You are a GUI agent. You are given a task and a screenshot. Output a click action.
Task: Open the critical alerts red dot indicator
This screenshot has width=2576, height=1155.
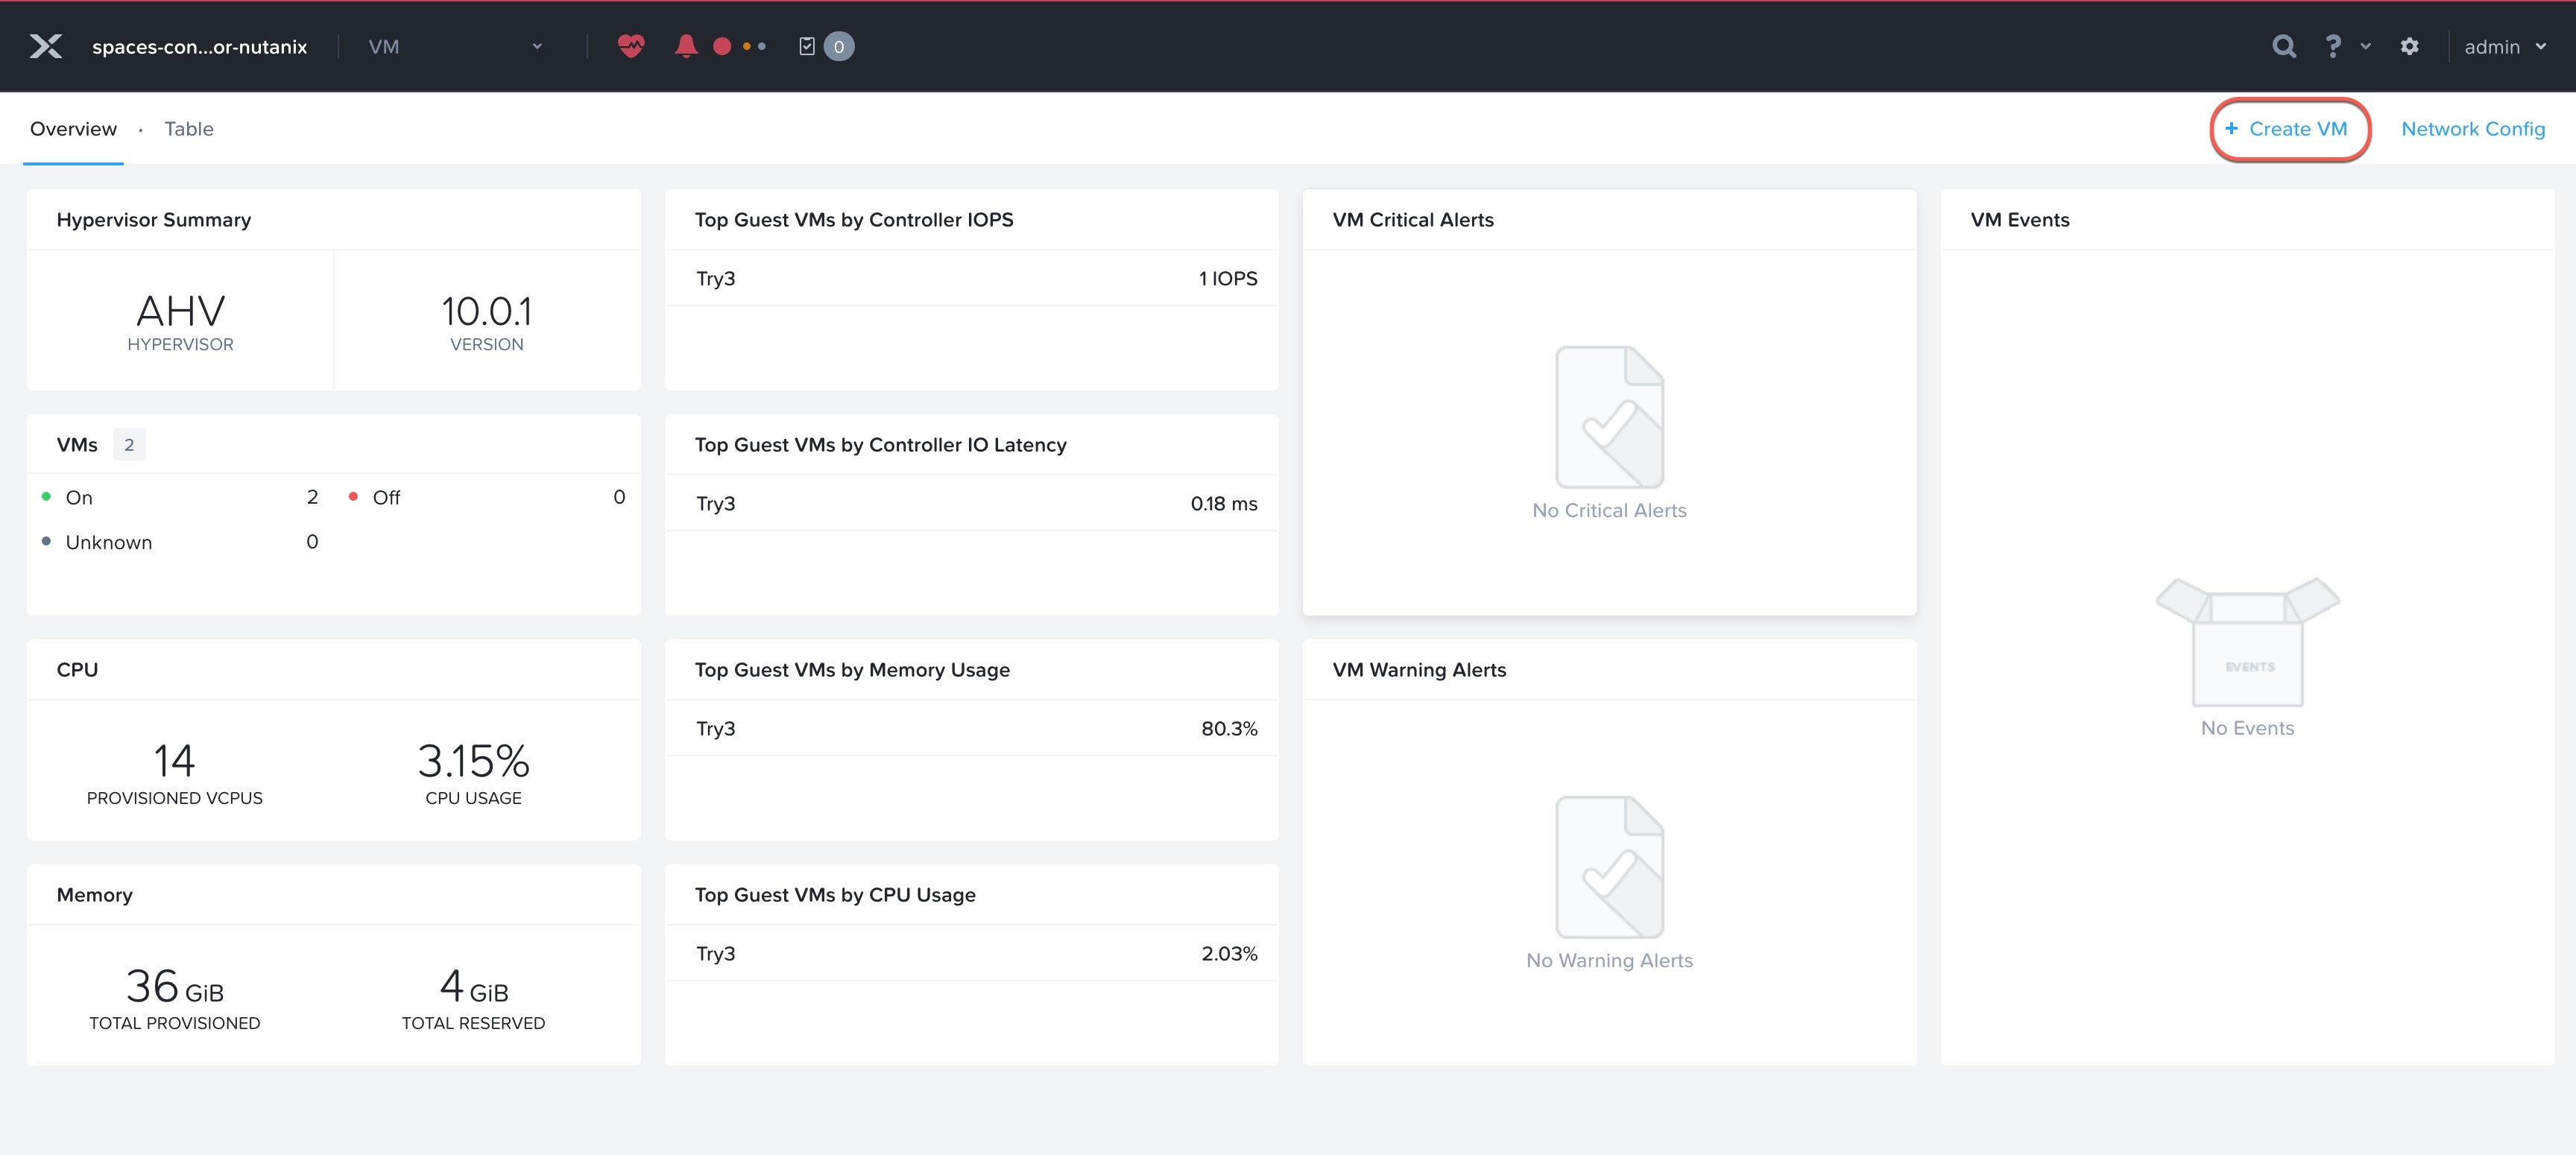(723, 46)
